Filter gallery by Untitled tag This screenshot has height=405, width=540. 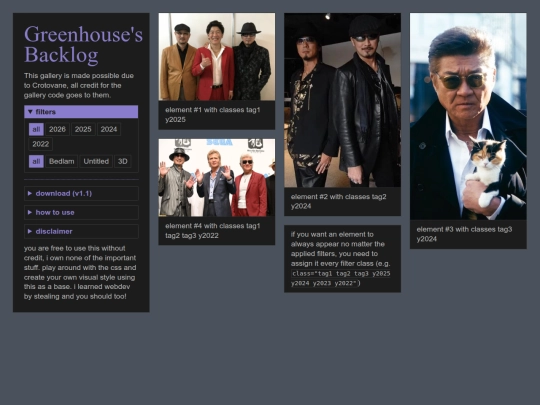tap(96, 162)
